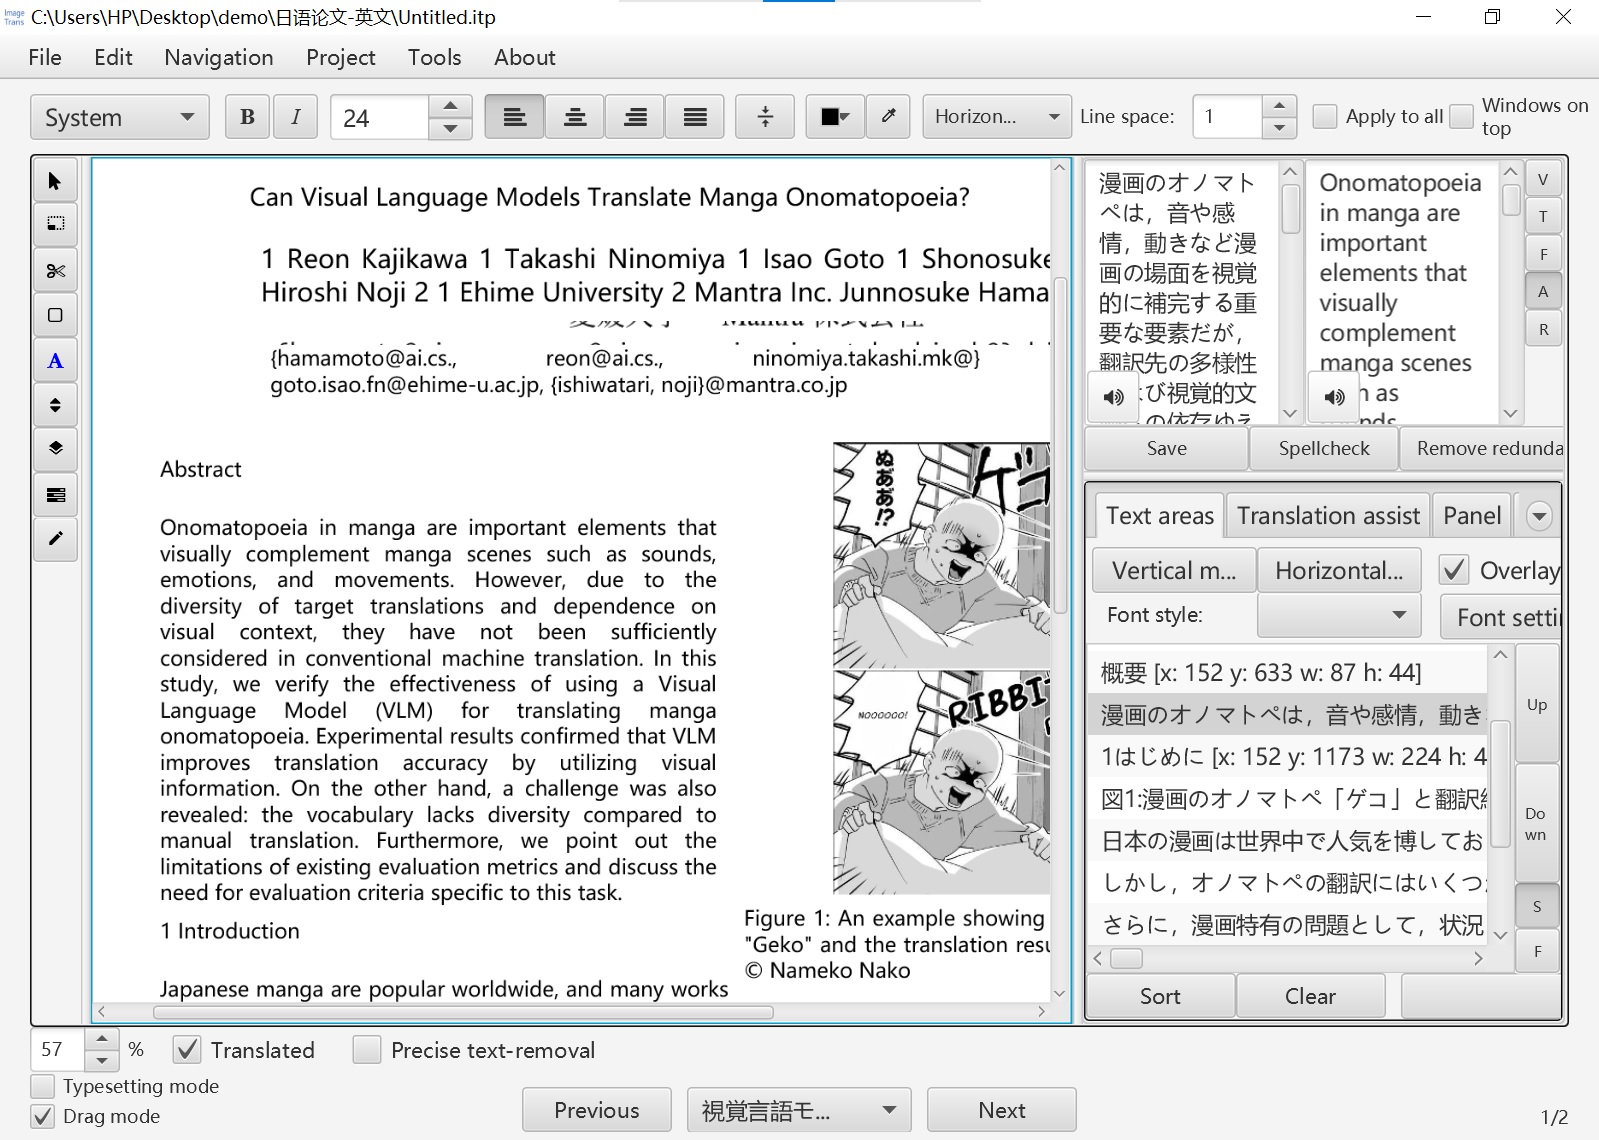Screen dimensions: 1599x1140
Task: Select the 概要 text area entry
Action: click(1288, 672)
